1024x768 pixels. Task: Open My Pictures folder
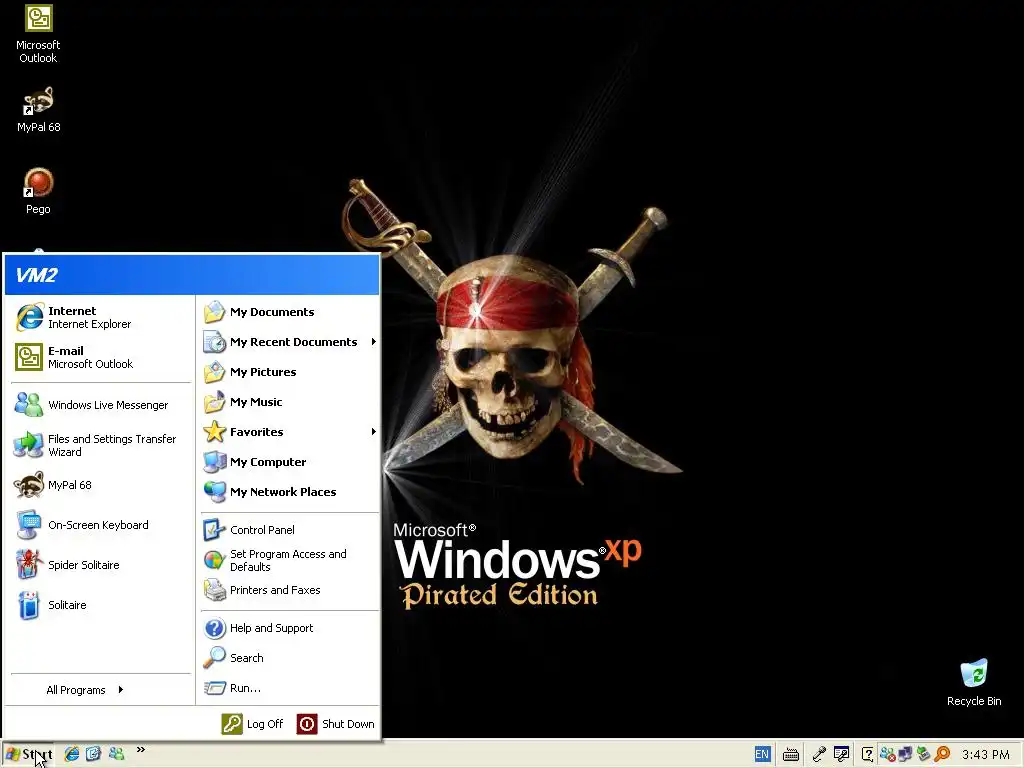(x=289, y=372)
